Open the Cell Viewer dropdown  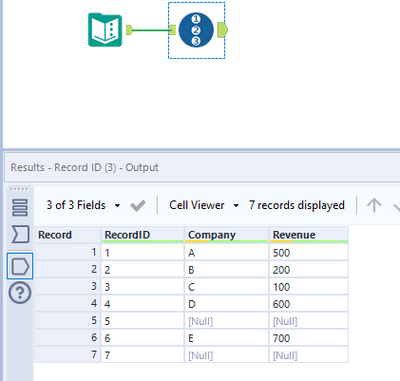(x=204, y=205)
